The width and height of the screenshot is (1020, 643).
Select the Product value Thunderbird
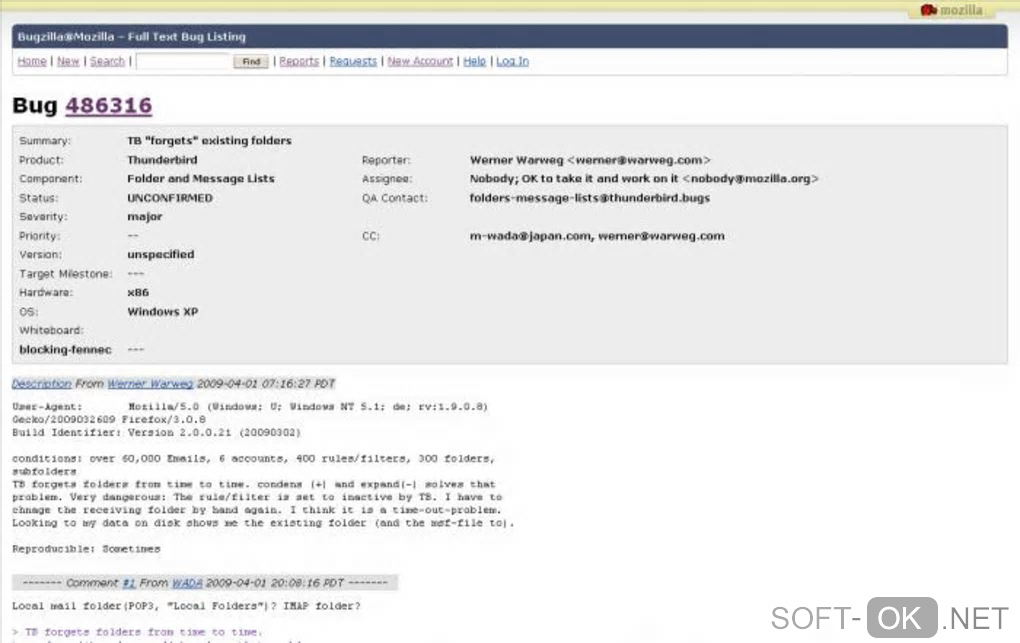tap(162, 160)
